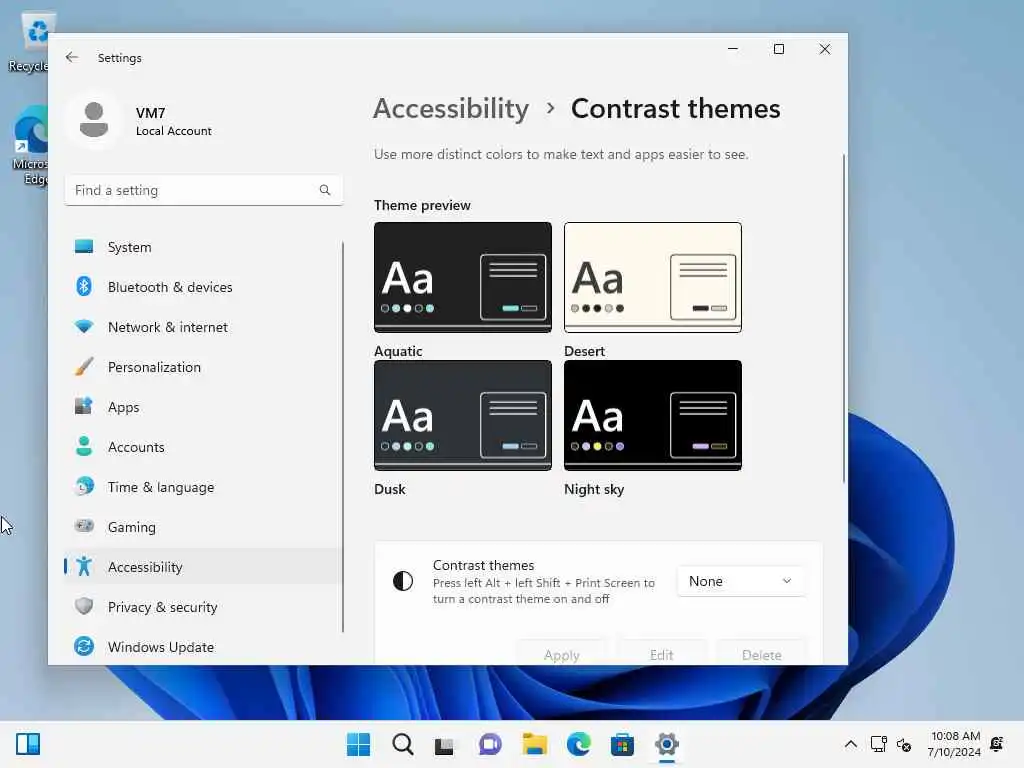Click VM7 Local Account name
Image resolution: width=1024 pixels, height=768 pixels.
(174, 121)
